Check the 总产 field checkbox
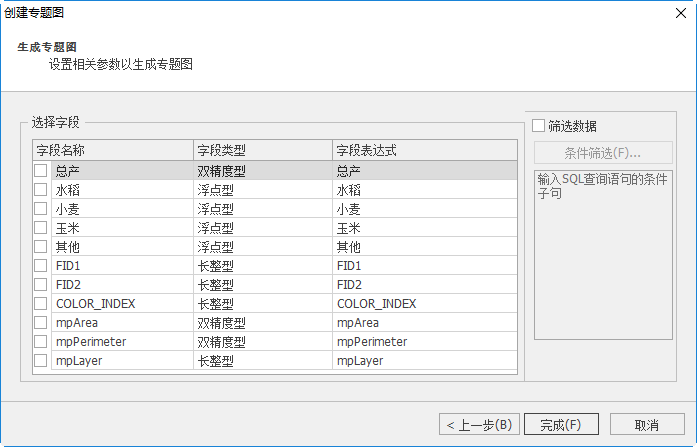The width and height of the screenshot is (697, 447). click(41, 171)
